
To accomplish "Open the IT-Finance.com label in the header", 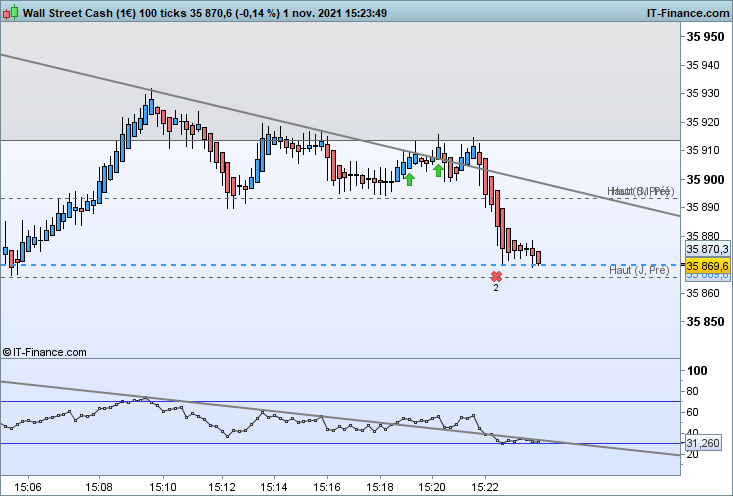I will coord(688,13).
